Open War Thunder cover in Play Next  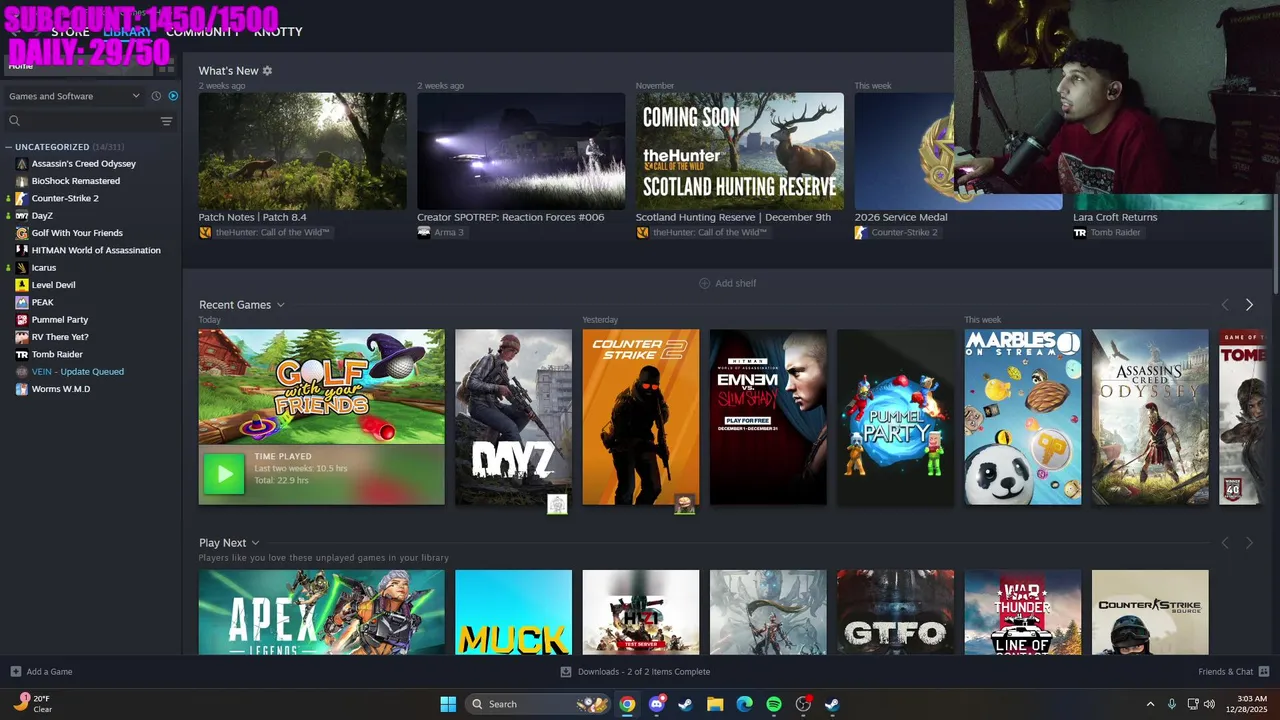click(x=1023, y=612)
